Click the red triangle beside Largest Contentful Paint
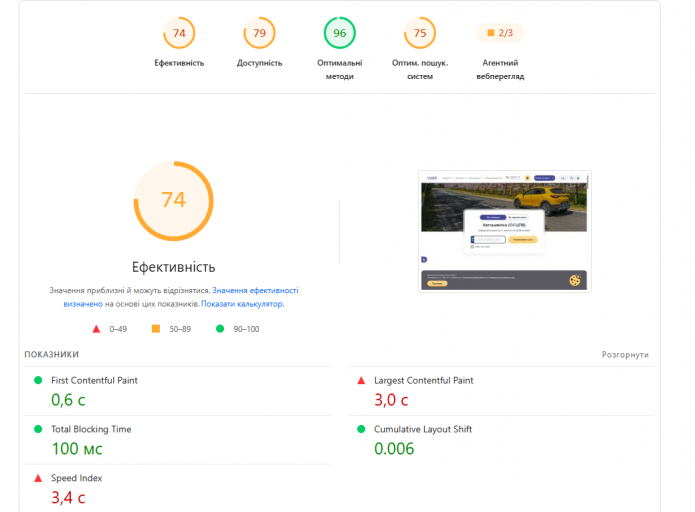Image resolution: width=695 pixels, height=512 pixels. click(x=361, y=380)
